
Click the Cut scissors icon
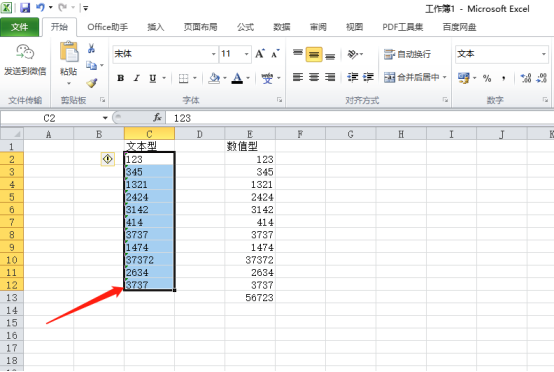click(x=92, y=48)
